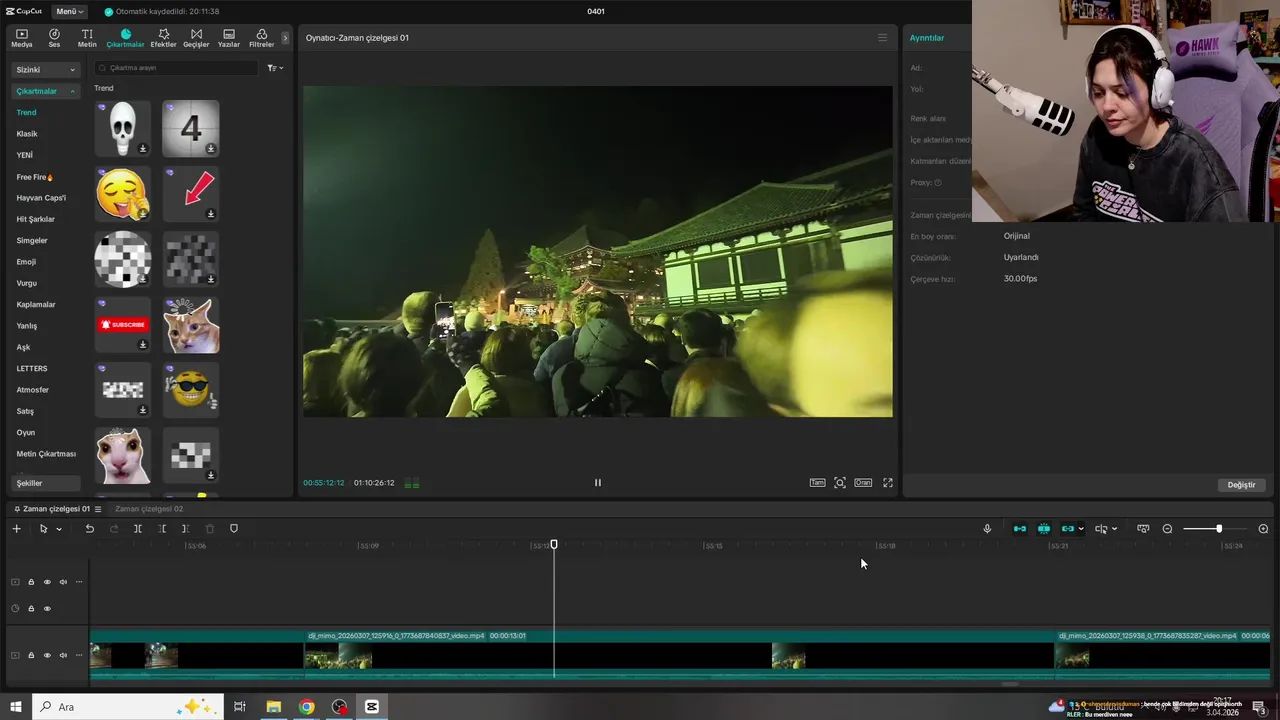Click the scan-frame icon in player controls
The width and height of the screenshot is (1280, 720).
tap(840, 483)
